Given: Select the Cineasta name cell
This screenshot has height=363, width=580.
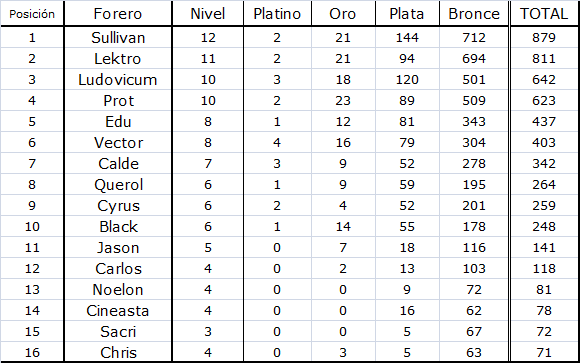Looking at the screenshot, I should (x=118, y=310).
